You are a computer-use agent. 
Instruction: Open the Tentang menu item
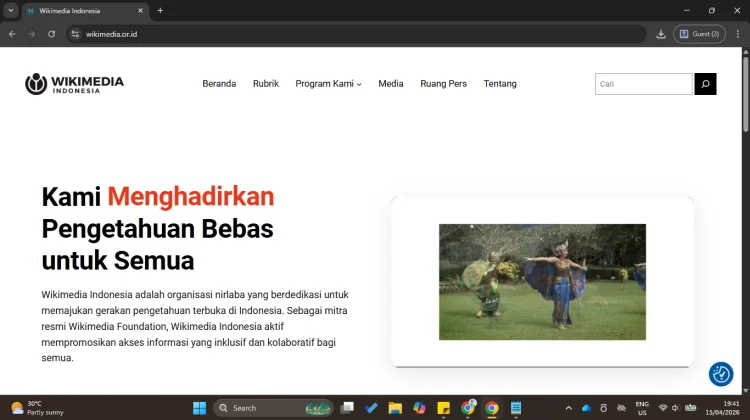point(500,84)
